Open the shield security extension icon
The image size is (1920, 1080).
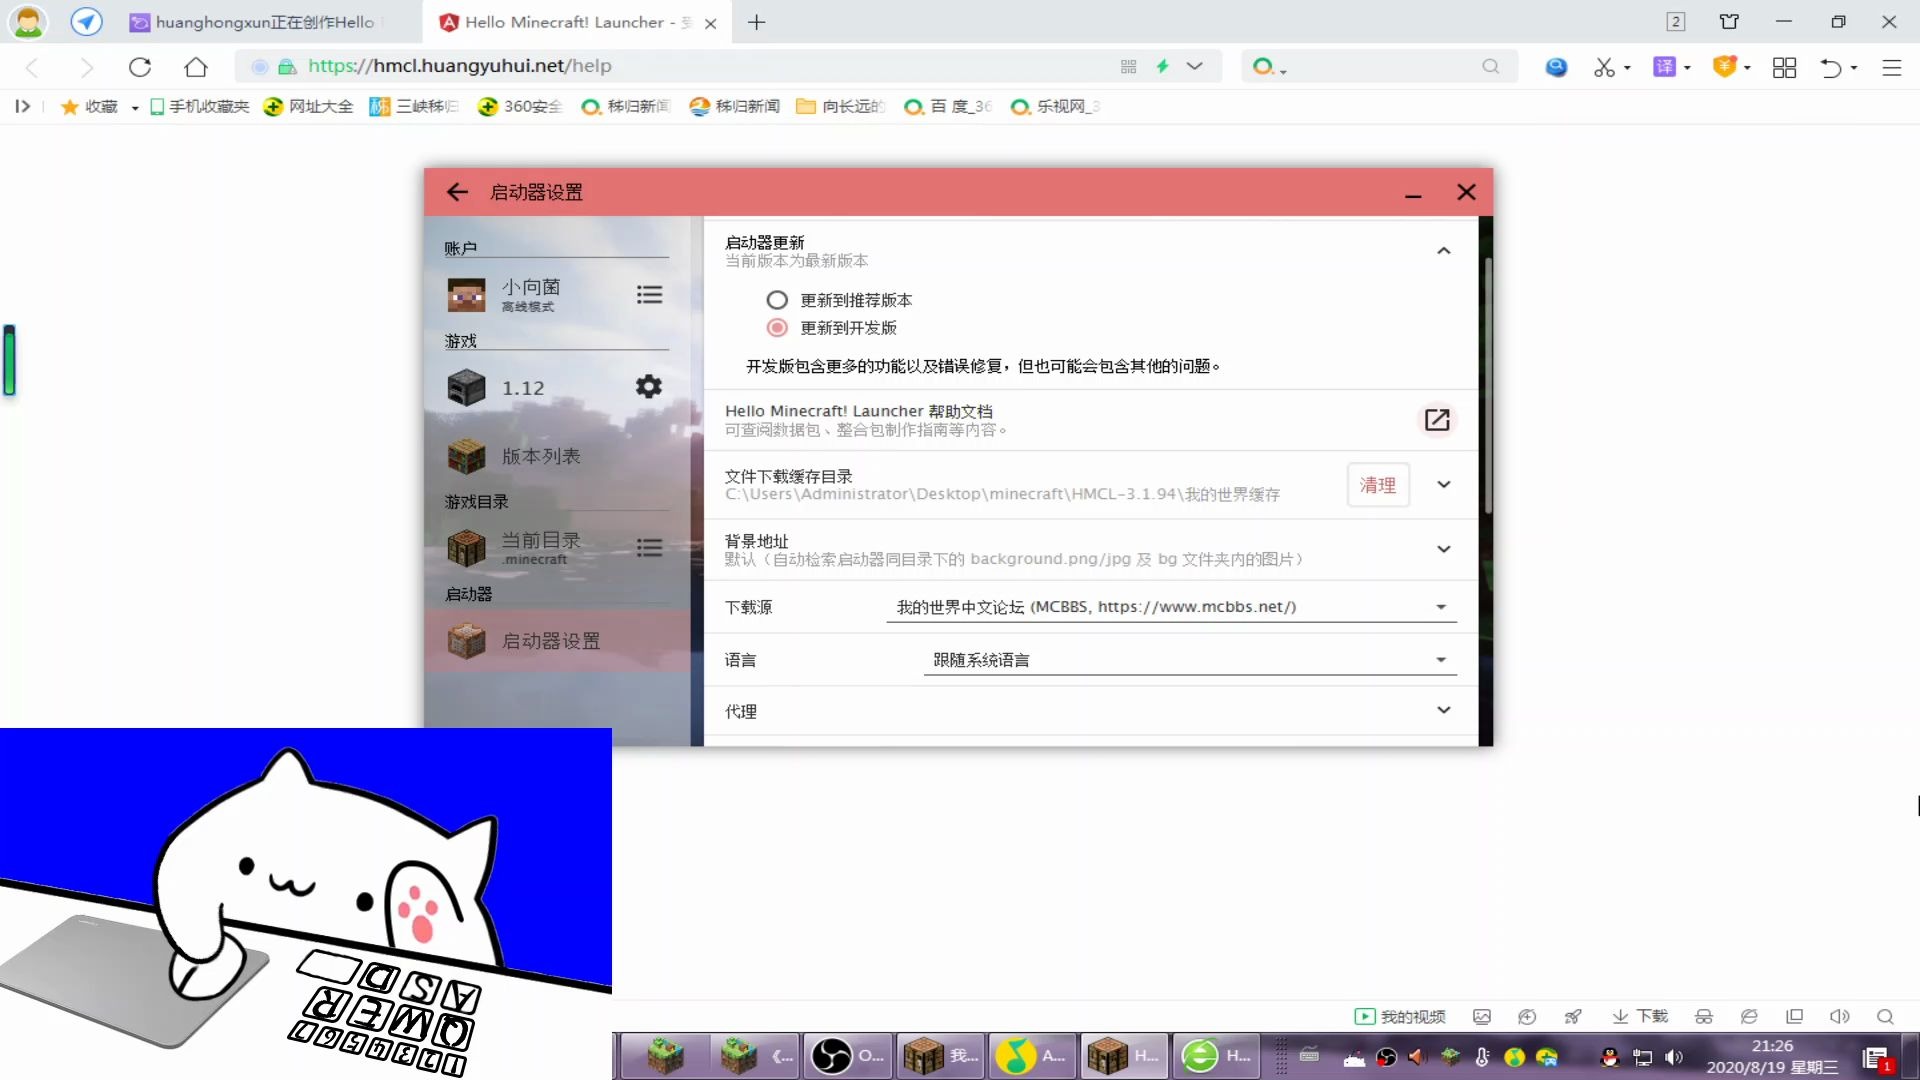[1724, 67]
